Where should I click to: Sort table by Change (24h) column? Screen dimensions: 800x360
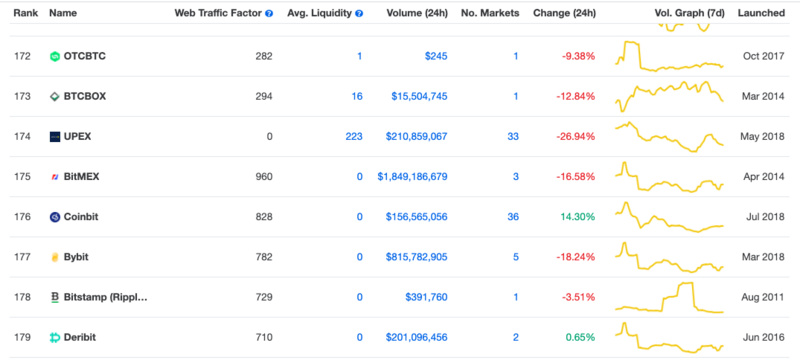(564, 13)
